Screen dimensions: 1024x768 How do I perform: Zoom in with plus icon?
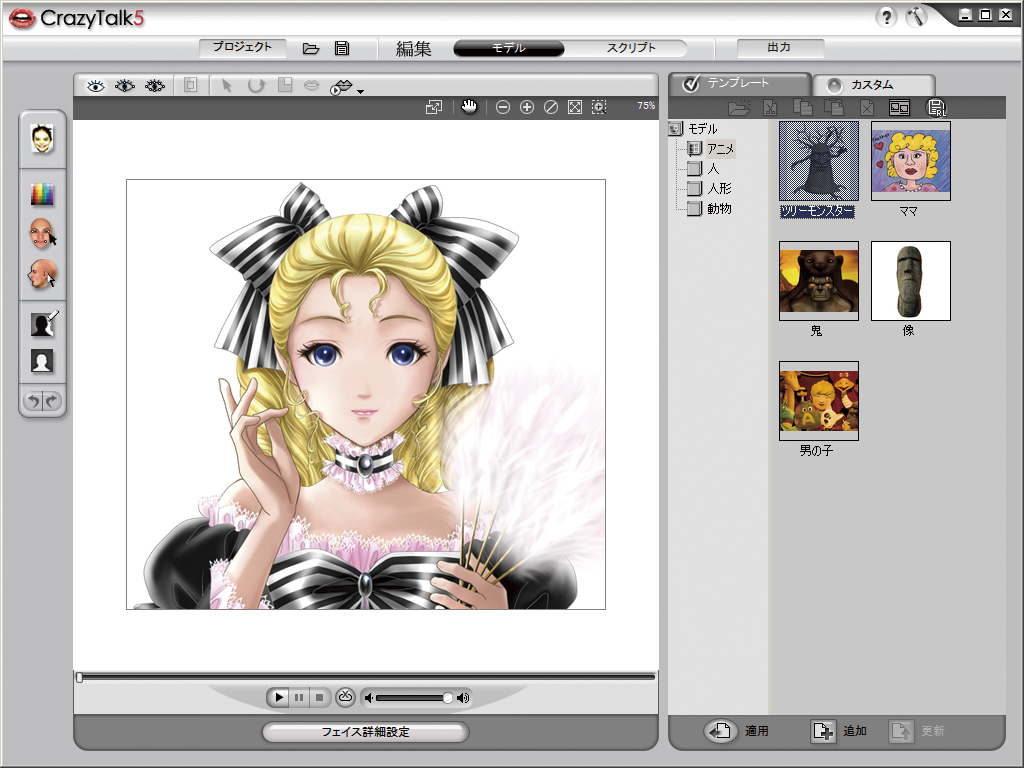tap(526, 107)
